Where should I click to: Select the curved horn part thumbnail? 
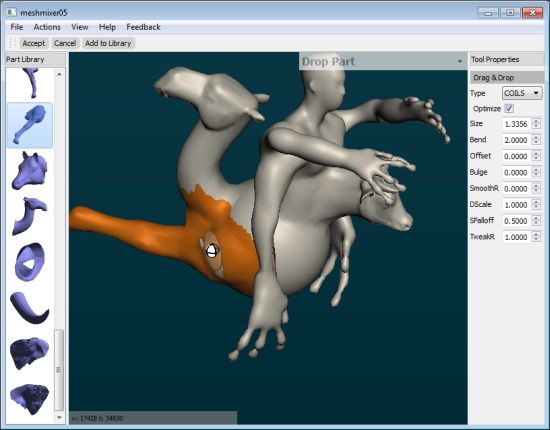coord(29,308)
